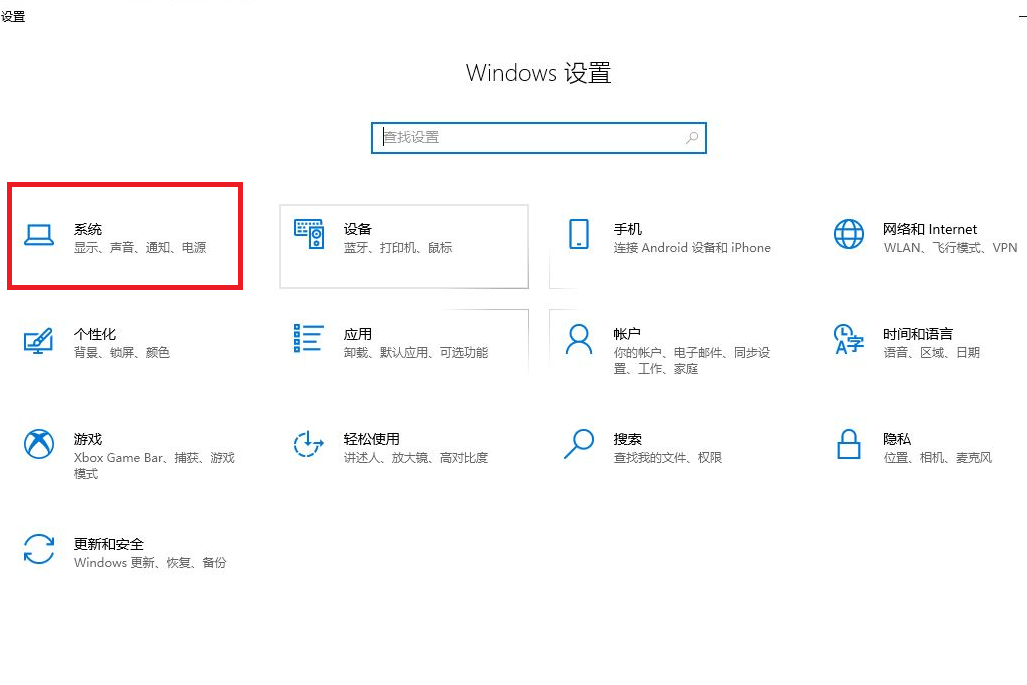Click the magnifier icon for 搜索 category
Viewport: 1027px width, 685px height.
579,444
